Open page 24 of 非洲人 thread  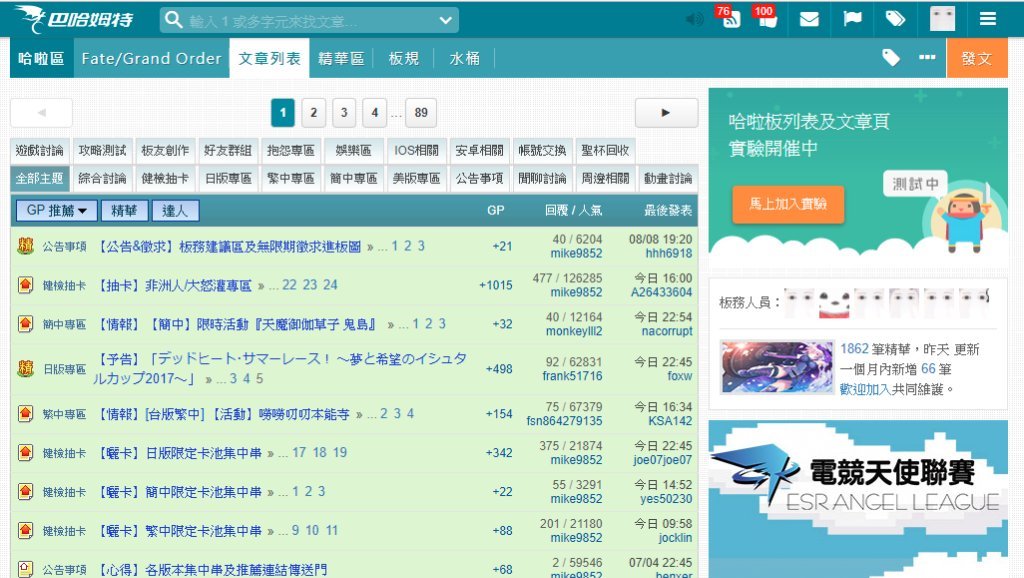pyautogui.click(x=330, y=285)
